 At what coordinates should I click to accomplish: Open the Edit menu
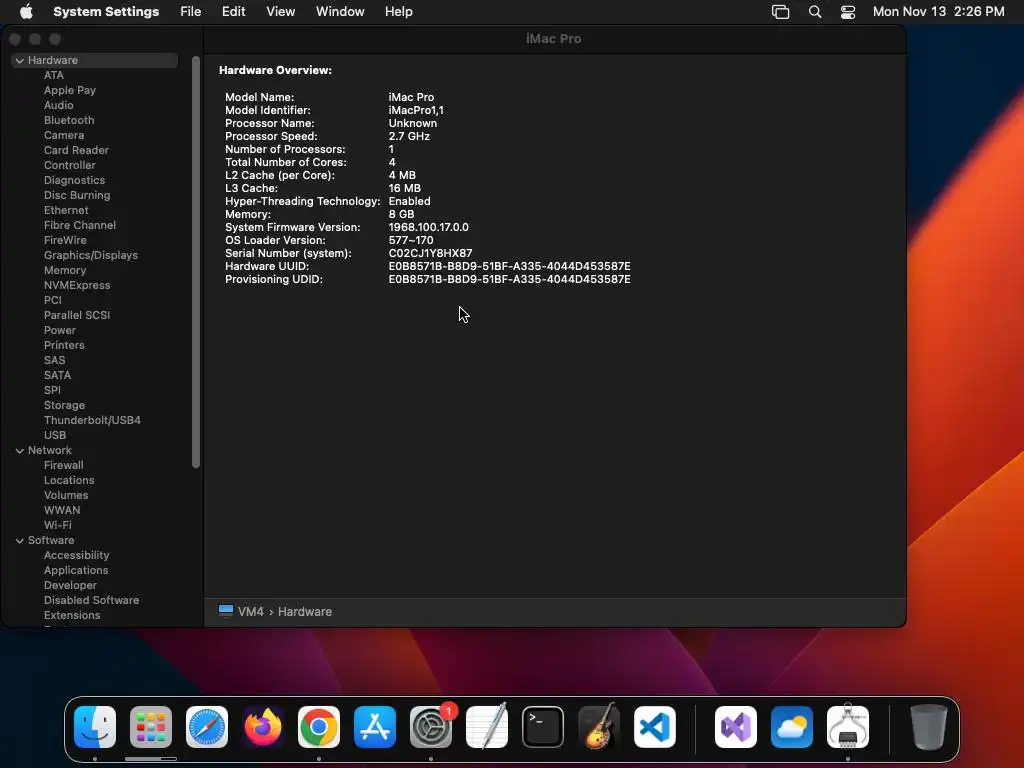click(x=233, y=12)
